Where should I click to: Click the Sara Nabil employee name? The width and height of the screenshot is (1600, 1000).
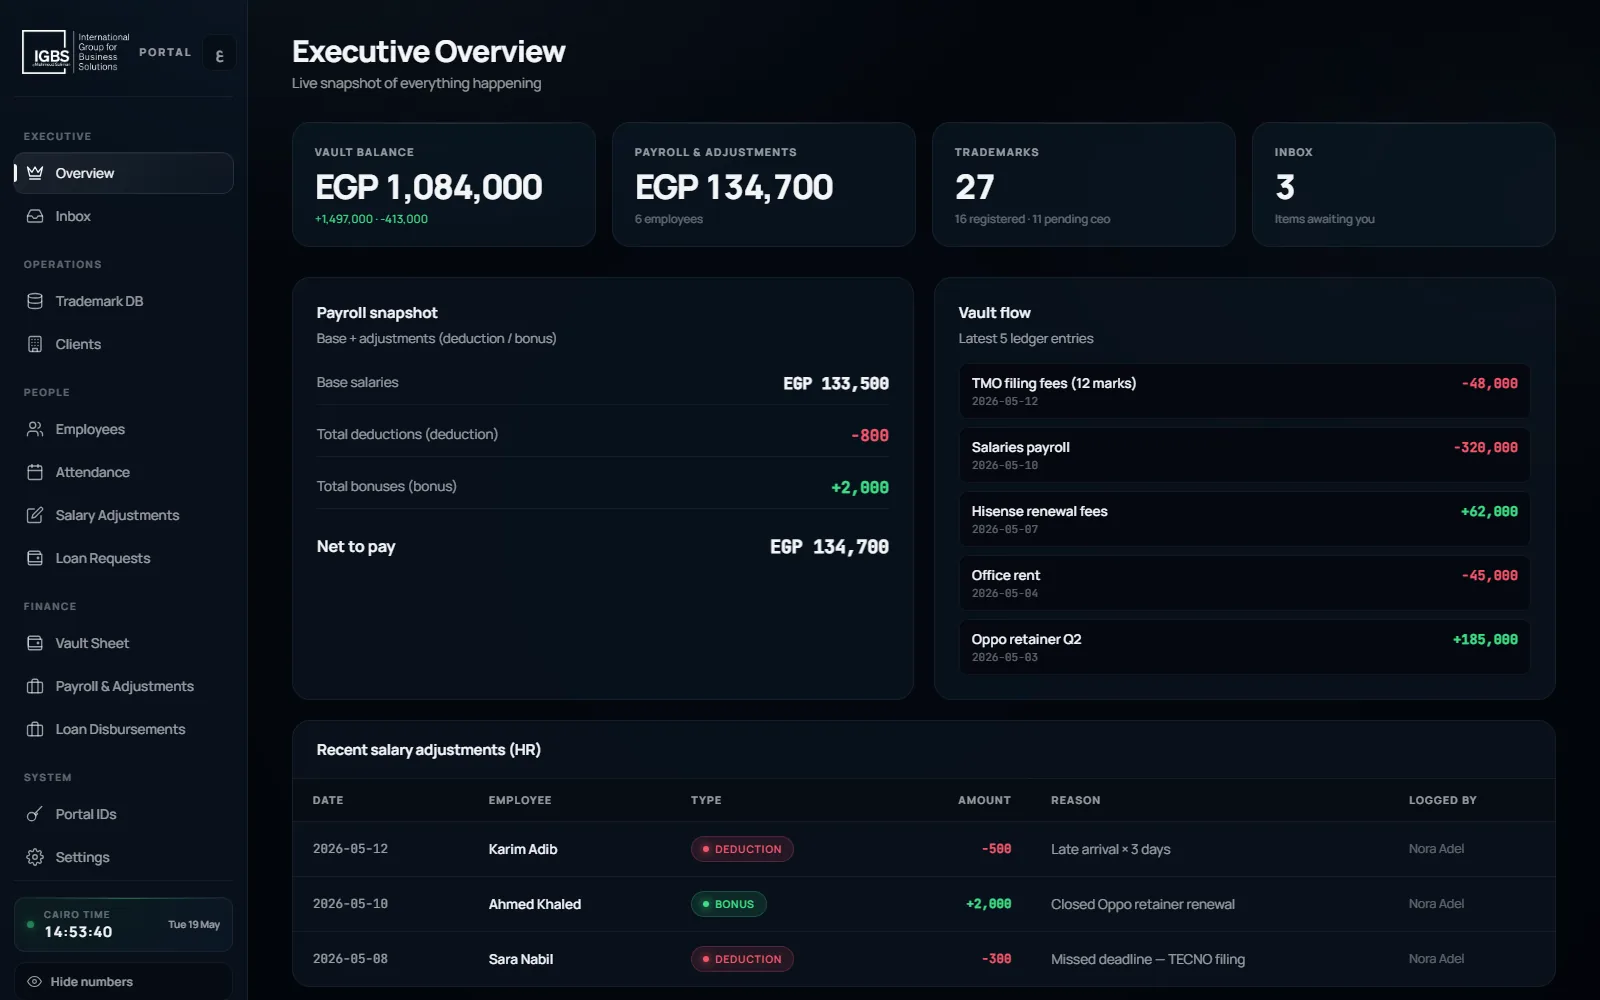tap(521, 959)
